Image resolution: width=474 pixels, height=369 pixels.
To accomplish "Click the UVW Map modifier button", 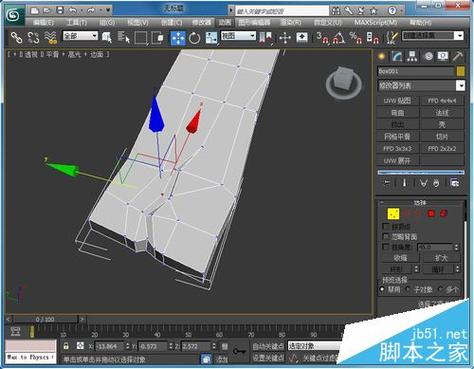I will [397, 101].
